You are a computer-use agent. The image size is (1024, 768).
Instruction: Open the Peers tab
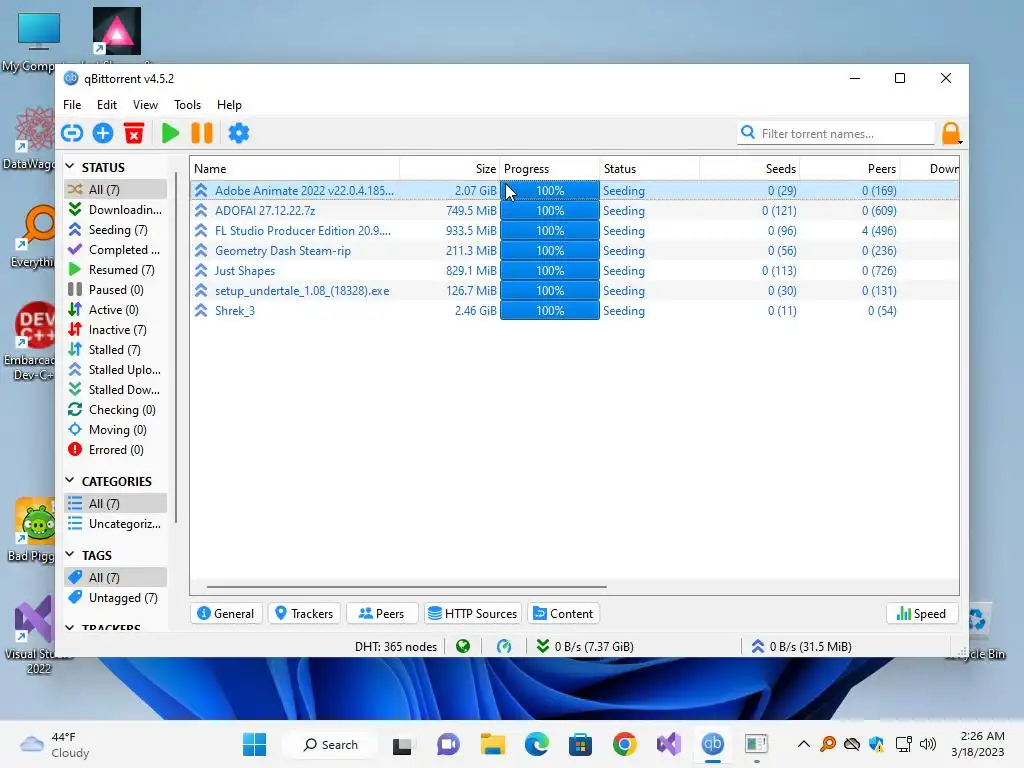click(382, 613)
